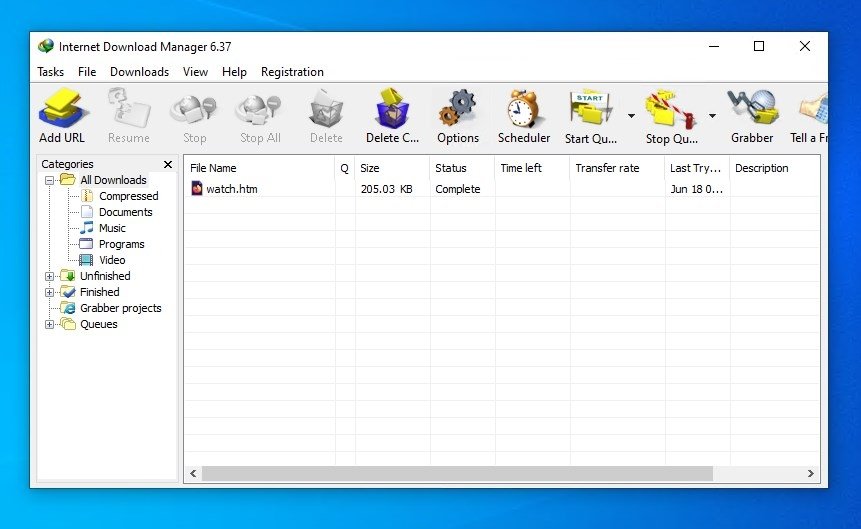Click the Add URL toolbar icon
The width and height of the screenshot is (861, 529).
(62, 108)
